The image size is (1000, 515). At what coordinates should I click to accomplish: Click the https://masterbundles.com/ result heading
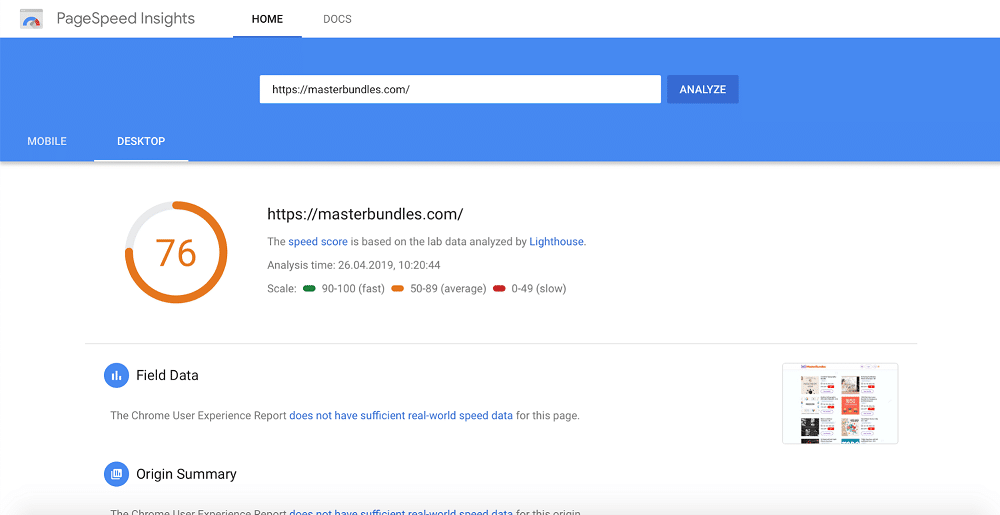point(365,214)
